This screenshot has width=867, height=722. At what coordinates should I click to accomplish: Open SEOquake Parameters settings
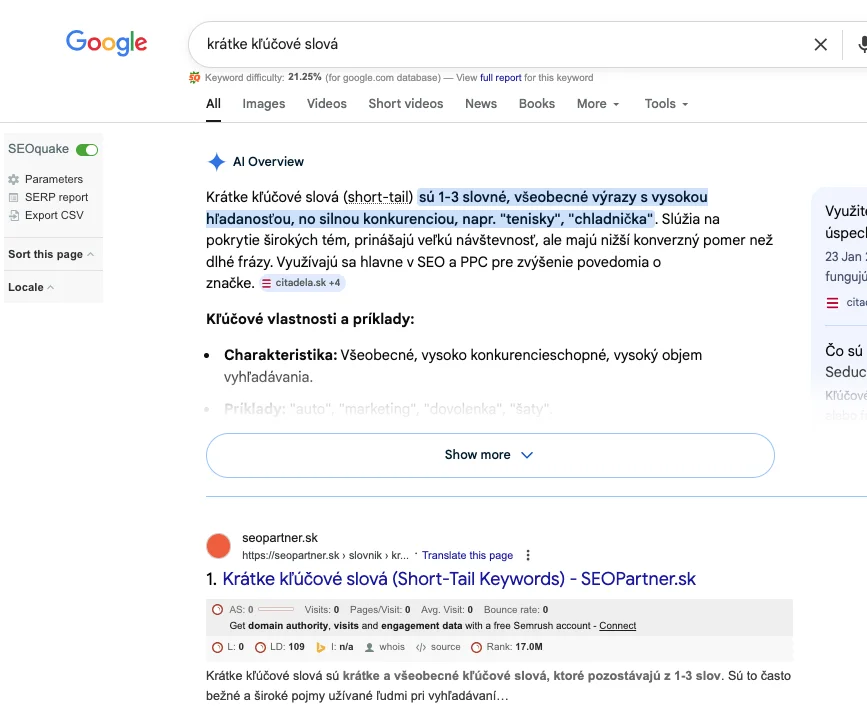click(53, 179)
